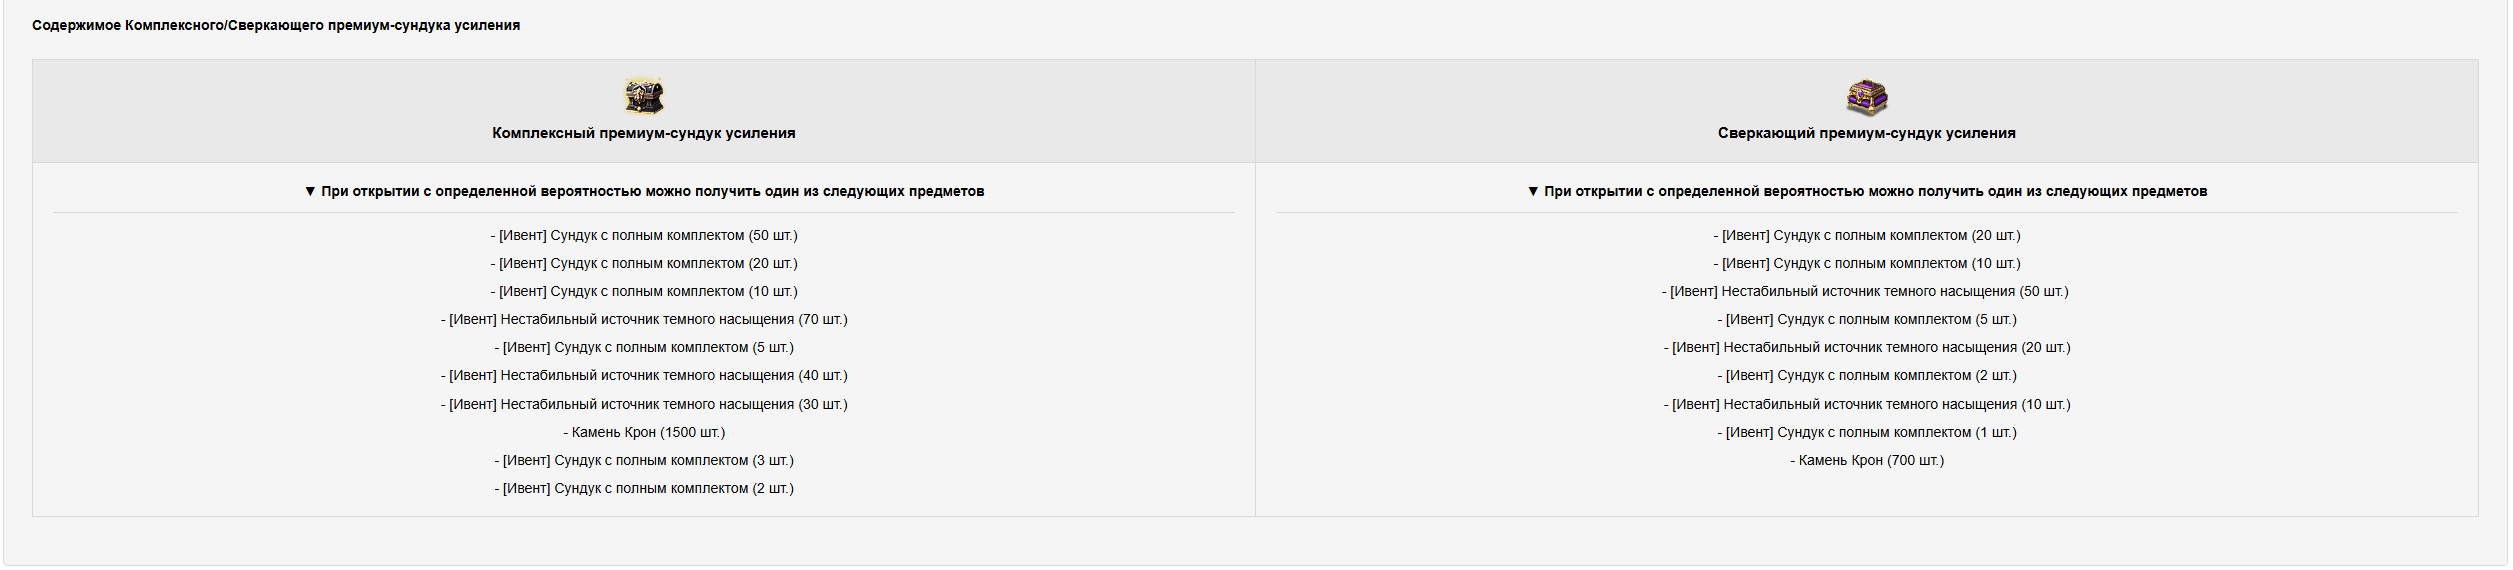Select left Нестабильный источник (30 шт.) entry
The height and width of the screenshot is (570, 2513).
click(x=644, y=405)
